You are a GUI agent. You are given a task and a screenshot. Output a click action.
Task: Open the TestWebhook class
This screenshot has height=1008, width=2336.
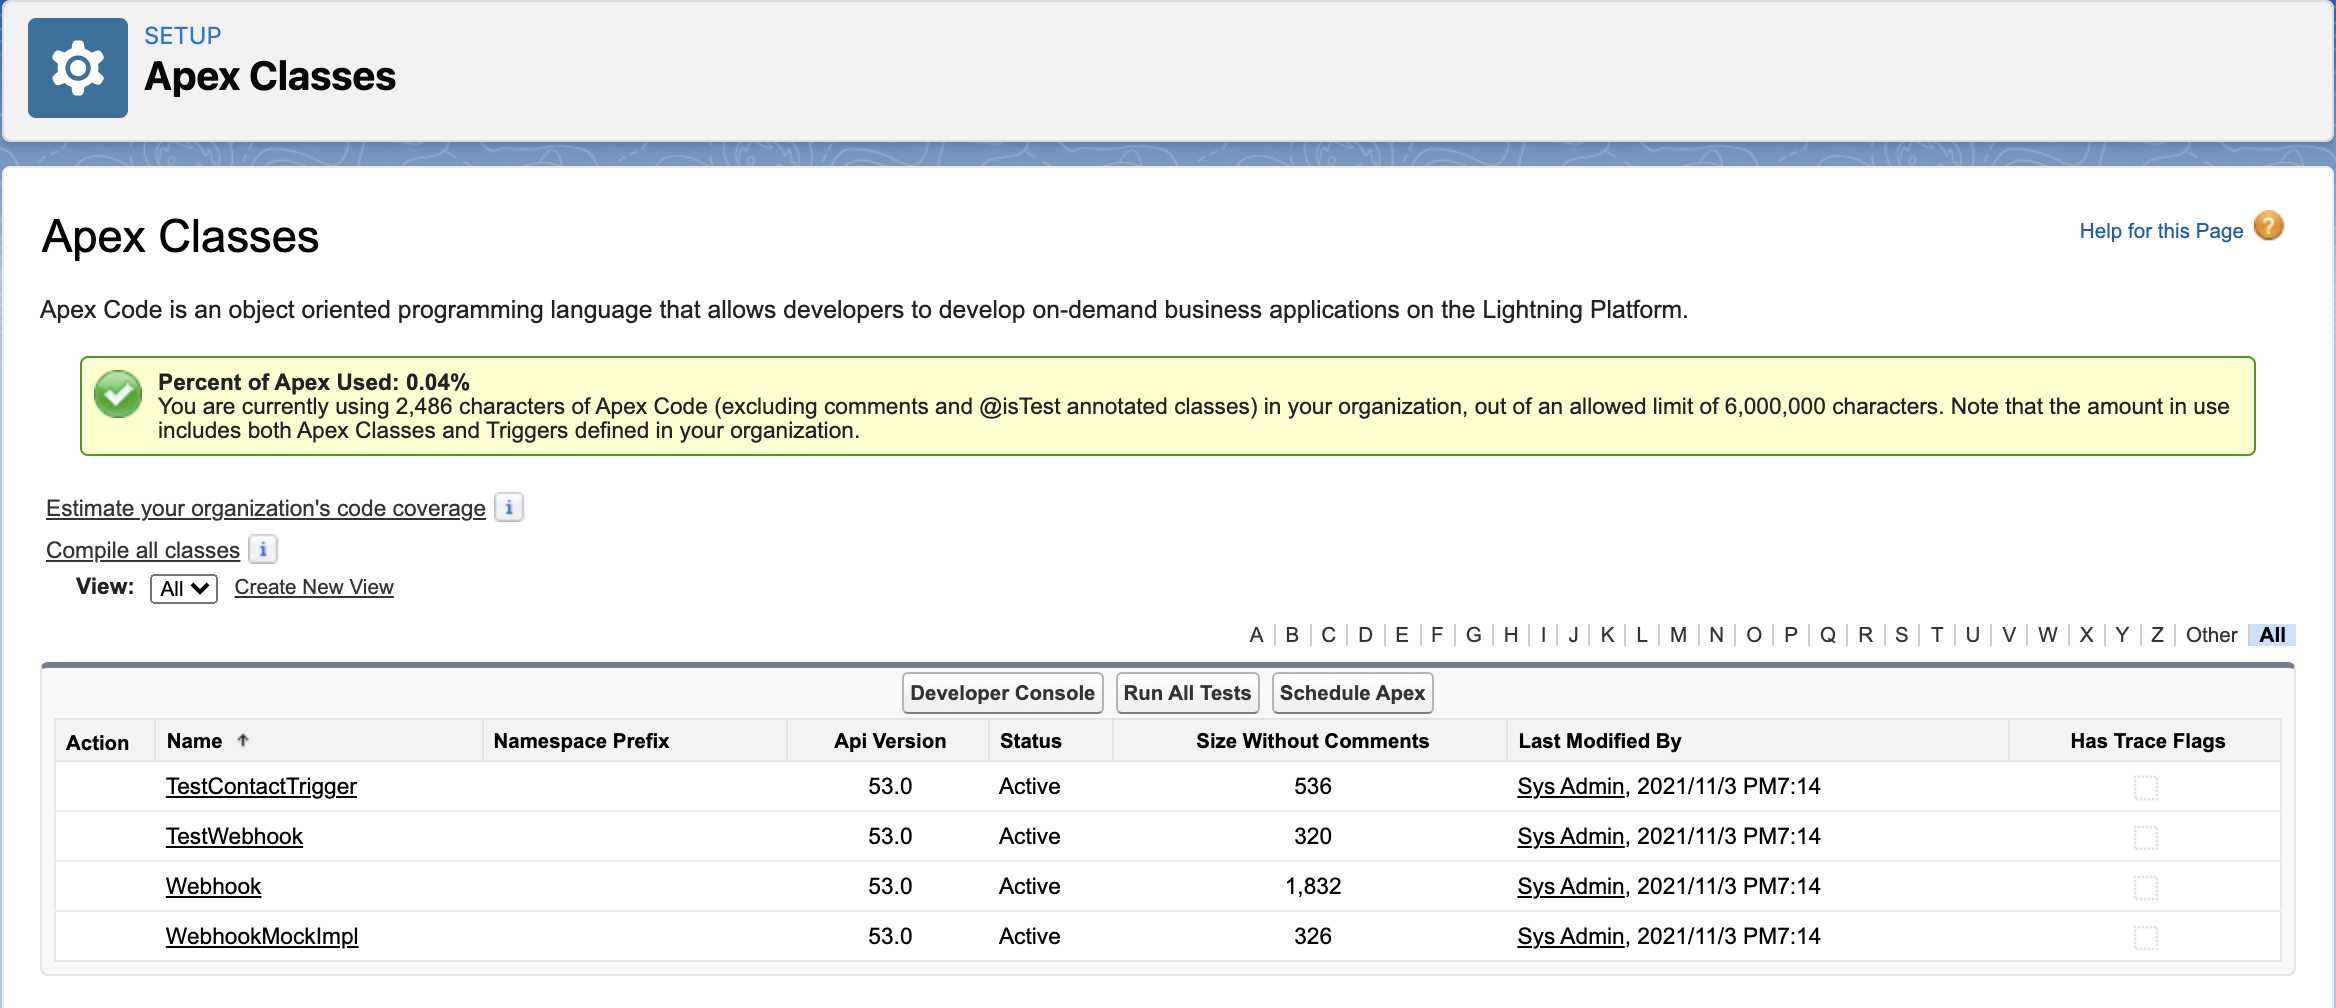click(234, 836)
